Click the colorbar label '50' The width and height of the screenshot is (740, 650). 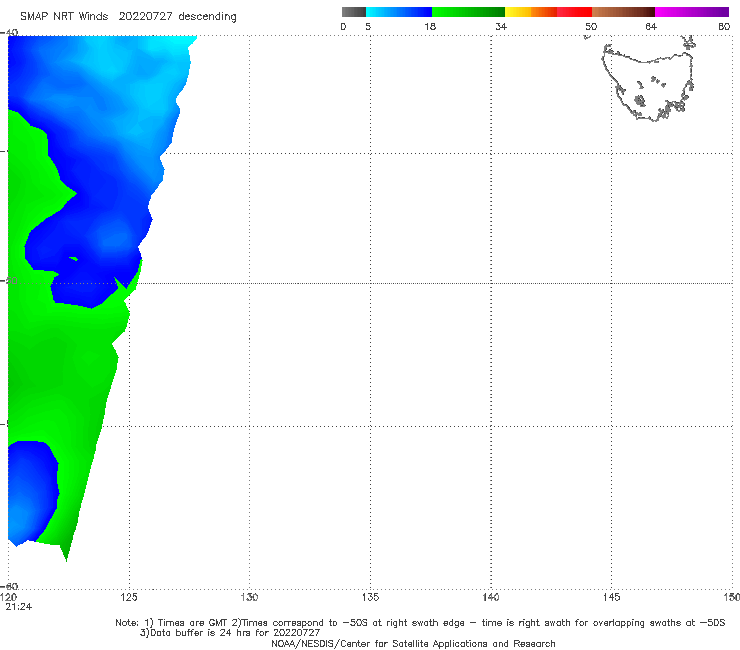pyautogui.click(x=591, y=26)
